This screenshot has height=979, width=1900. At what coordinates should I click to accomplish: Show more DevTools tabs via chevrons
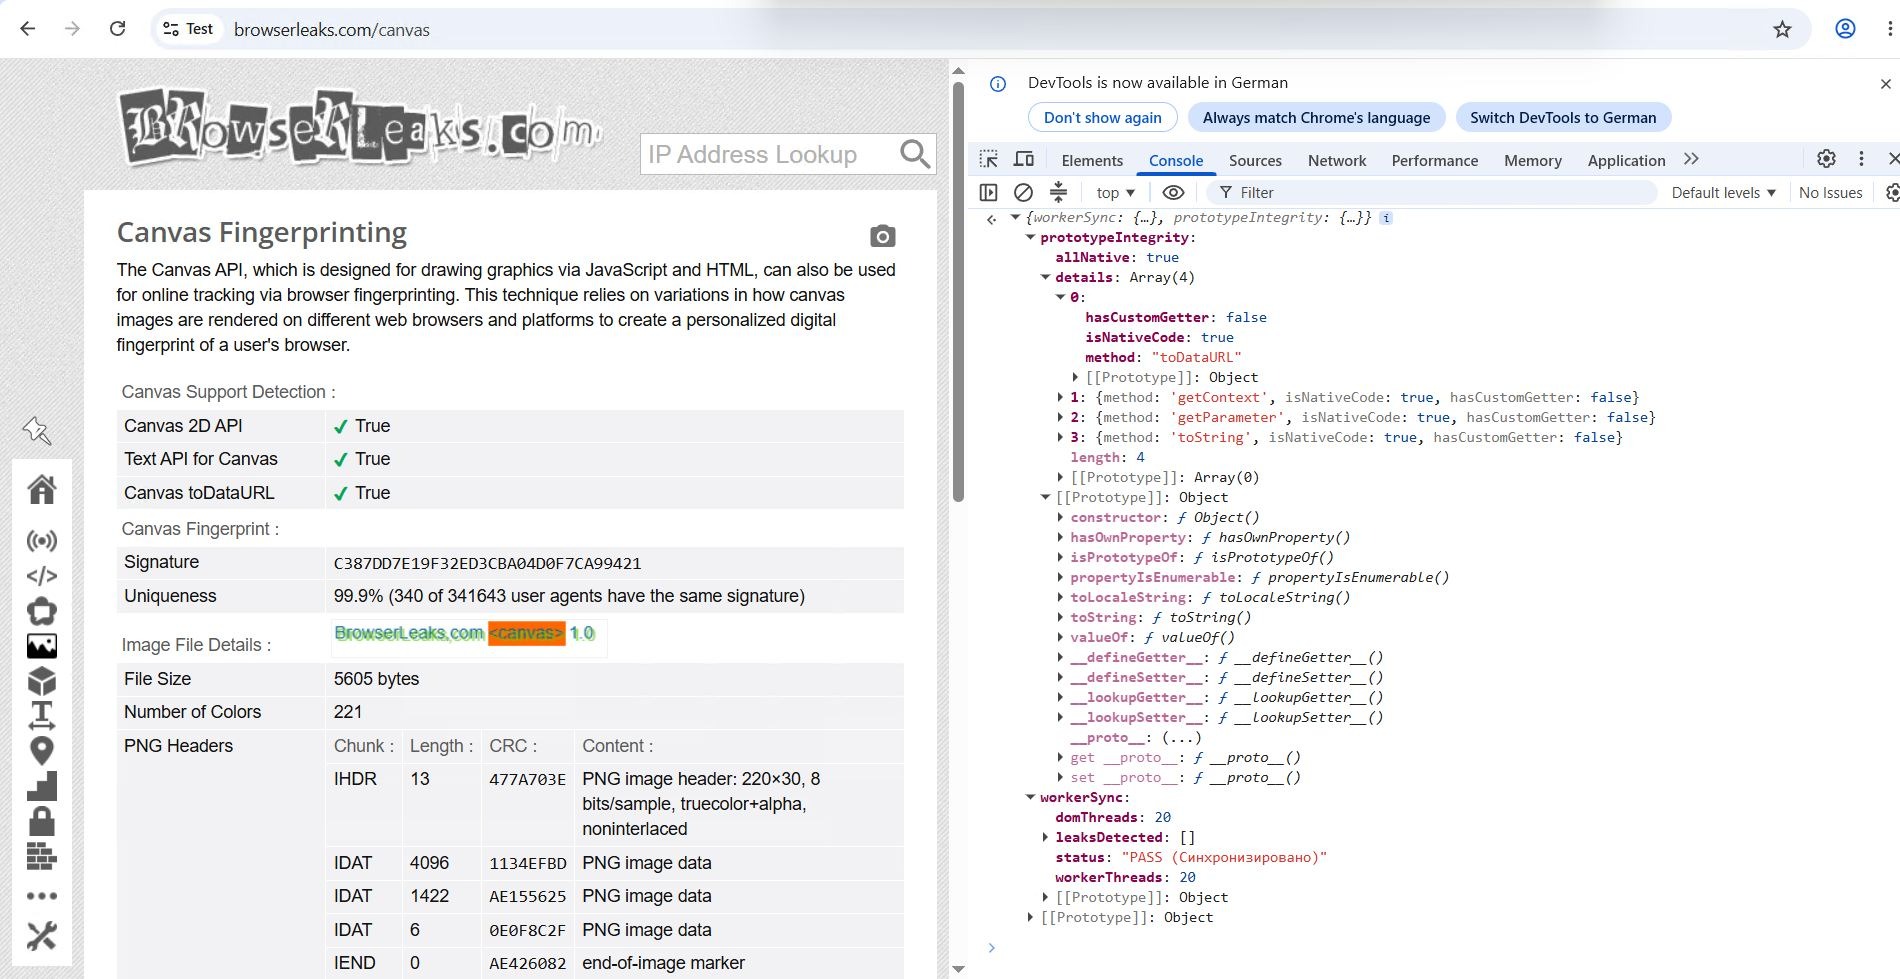pos(1691,159)
